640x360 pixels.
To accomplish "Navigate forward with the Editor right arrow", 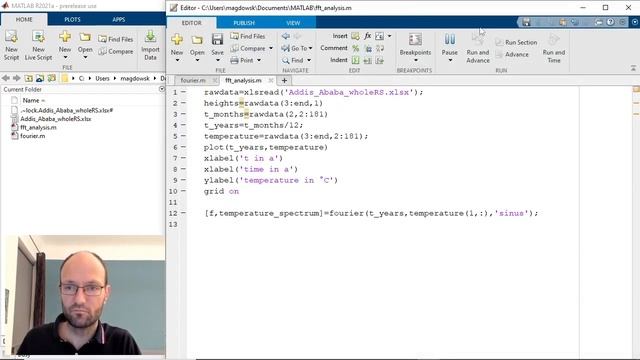I will 298,36.
